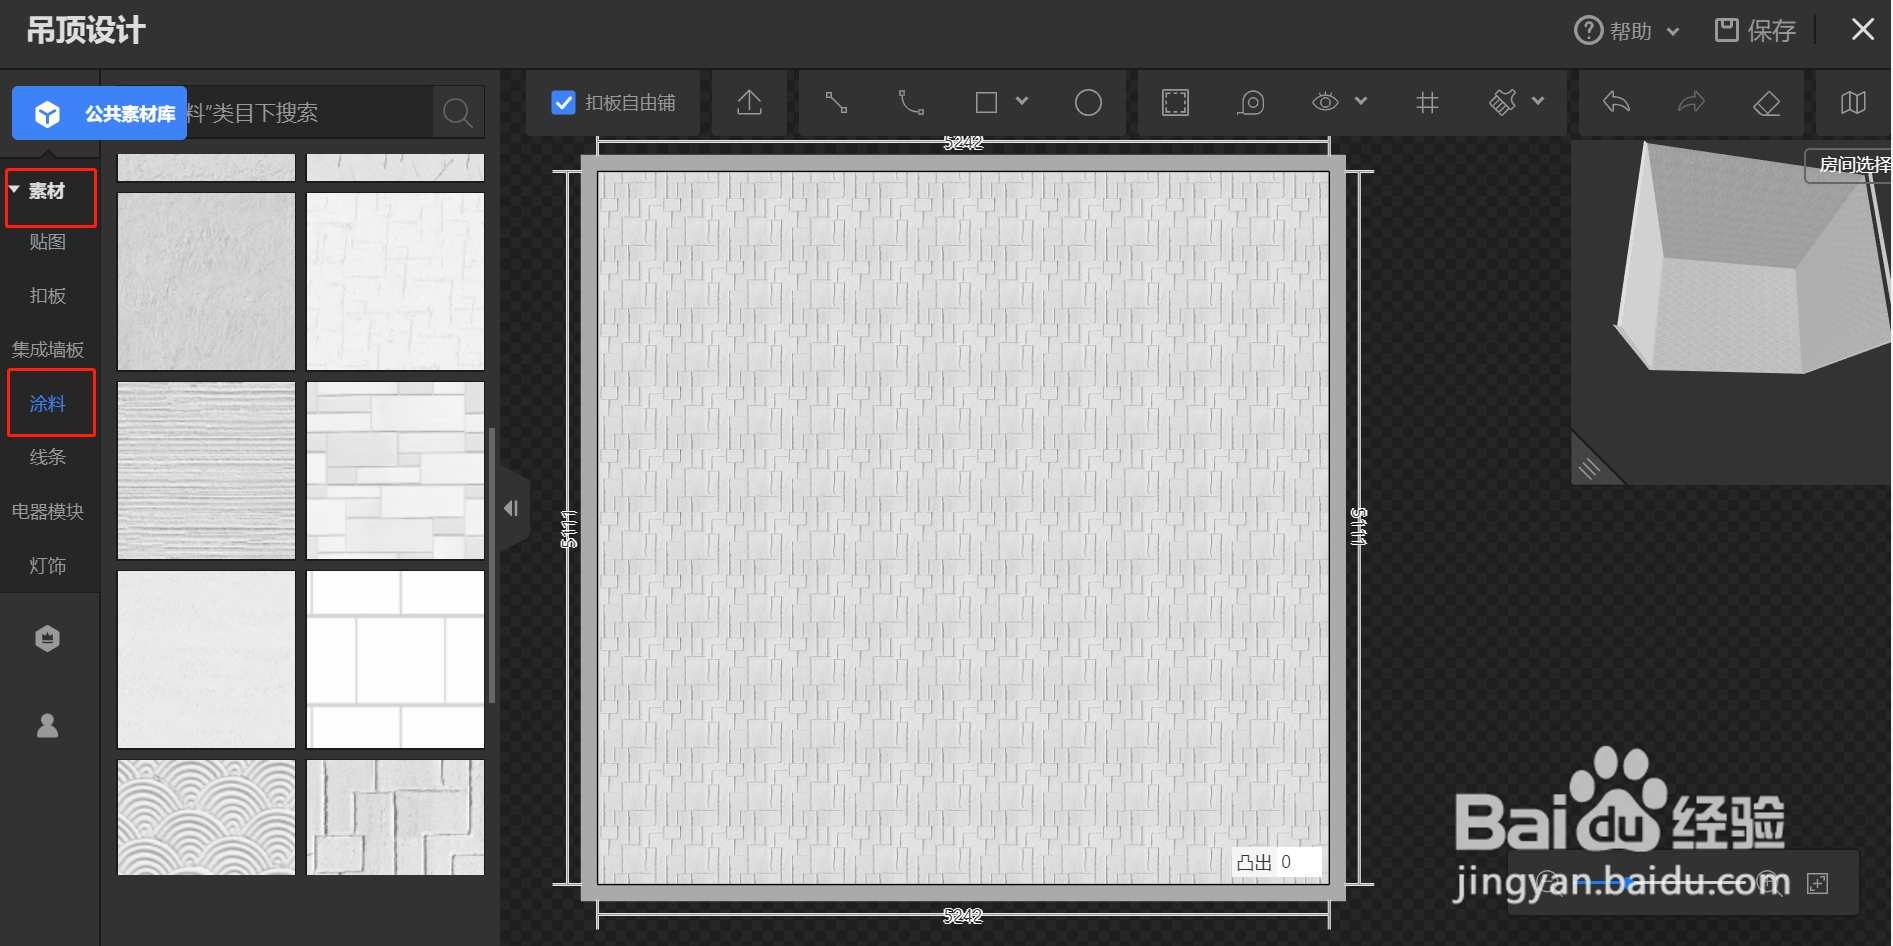Close the 吊顶设计 window
This screenshot has width=1893, height=946.
(1862, 30)
